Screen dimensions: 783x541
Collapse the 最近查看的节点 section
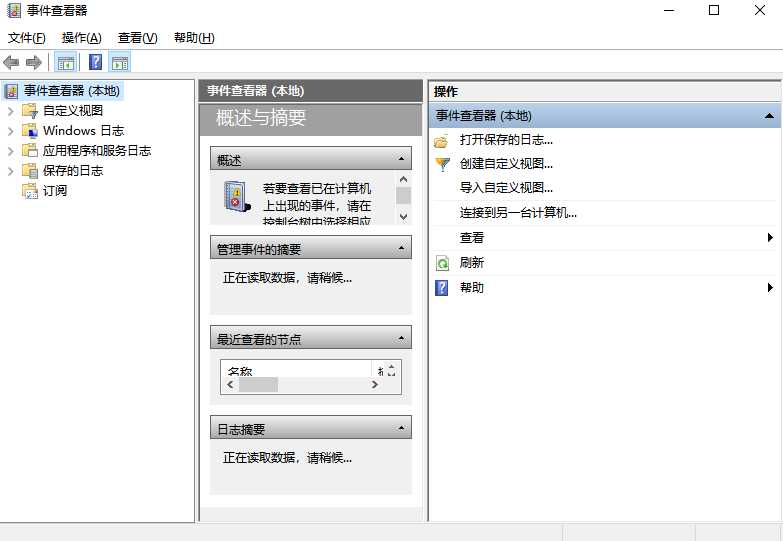pos(401,338)
